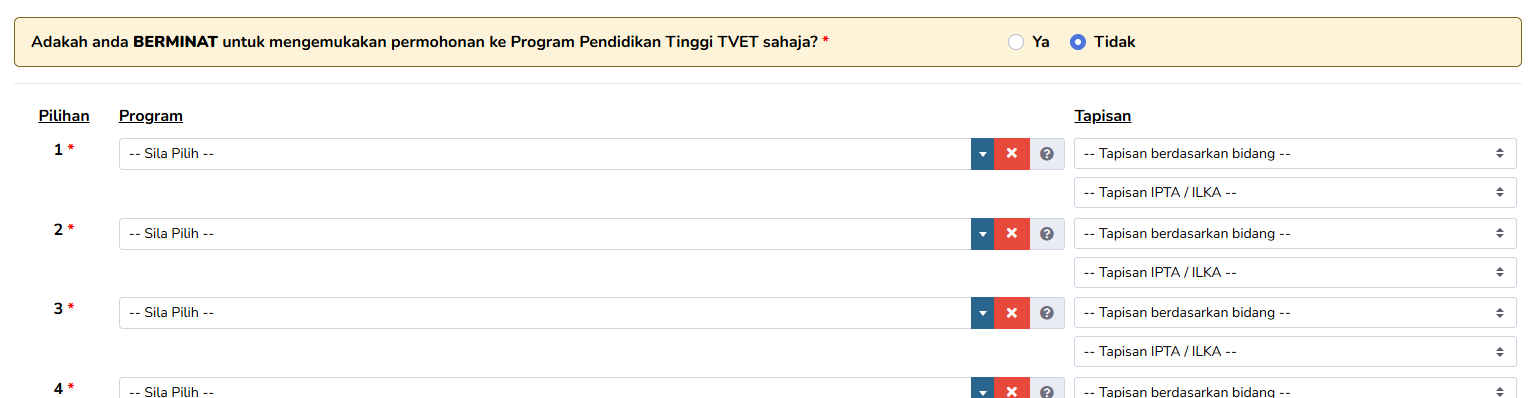This screenshot has width=1540, height=398.
Task: Open Tapisan berdasarkan bidang filter for choice 3
Action: (1295, 312)
